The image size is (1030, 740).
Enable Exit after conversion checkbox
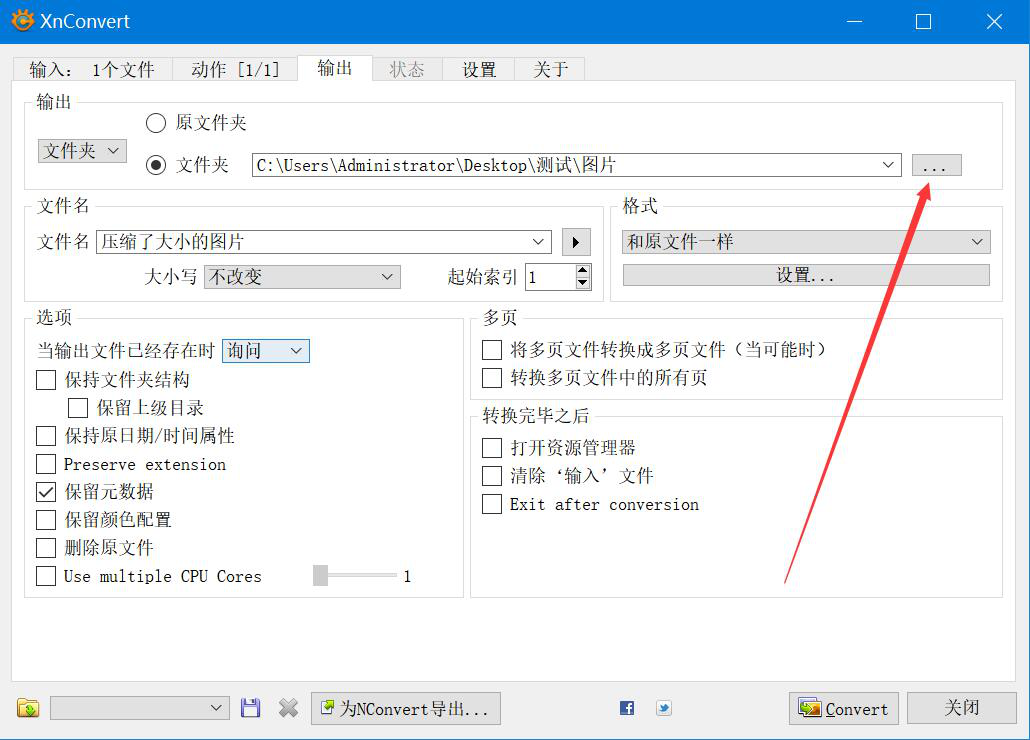[492, 504]
